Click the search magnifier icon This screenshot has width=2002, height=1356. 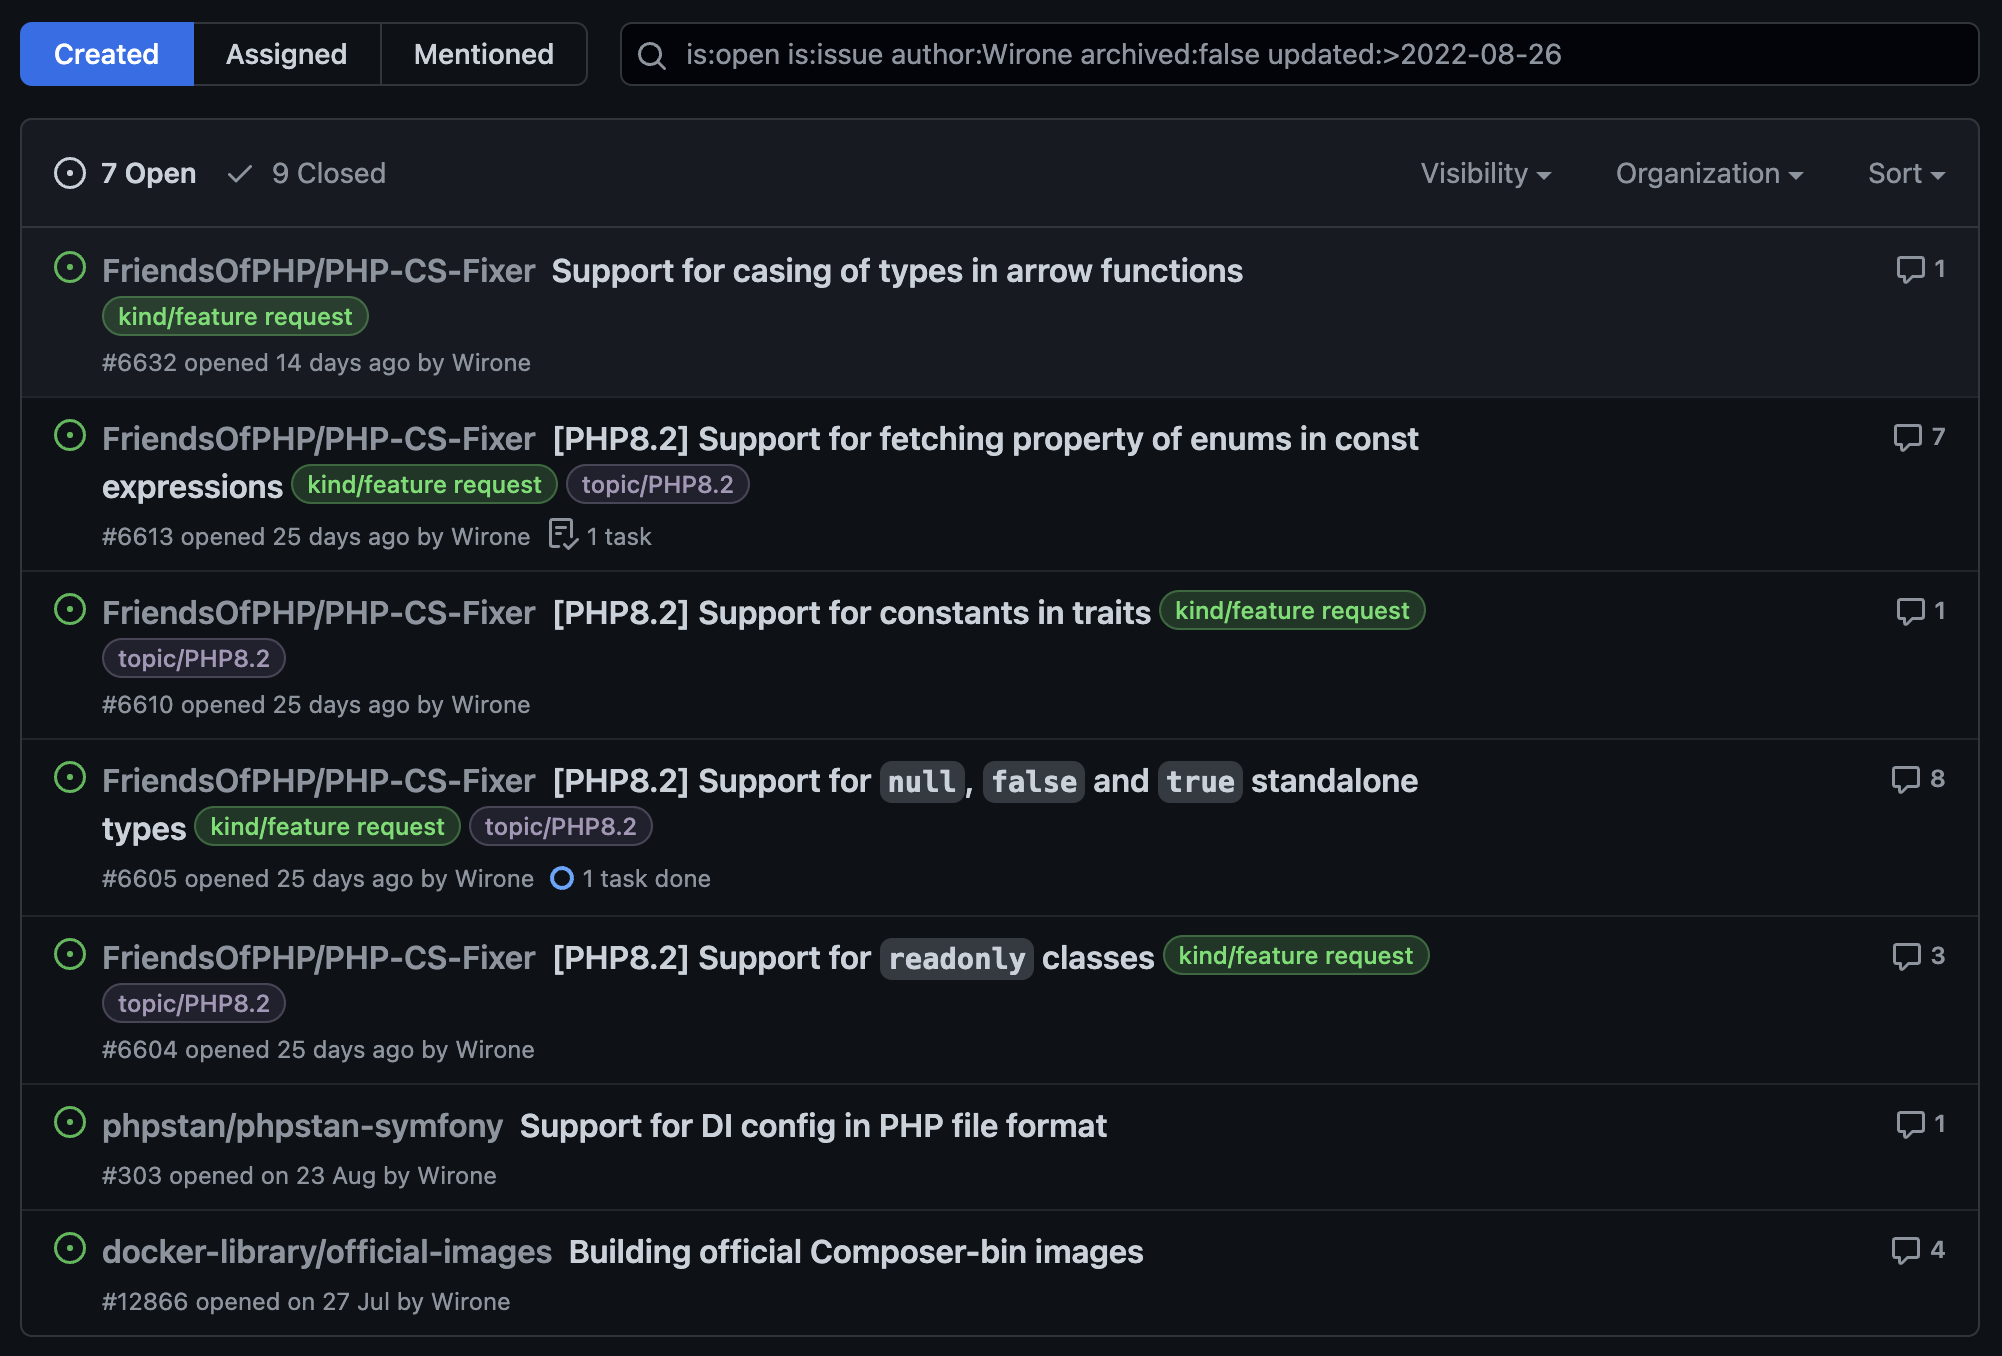(x=652, y=55)
